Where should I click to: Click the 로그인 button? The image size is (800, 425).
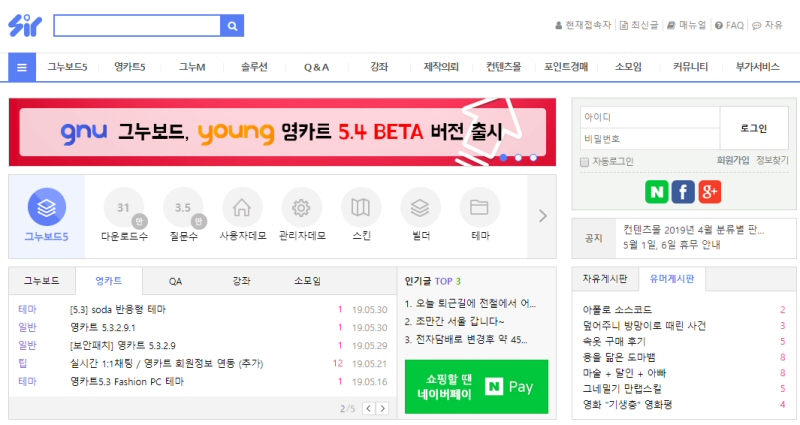[x=754, y=129]
